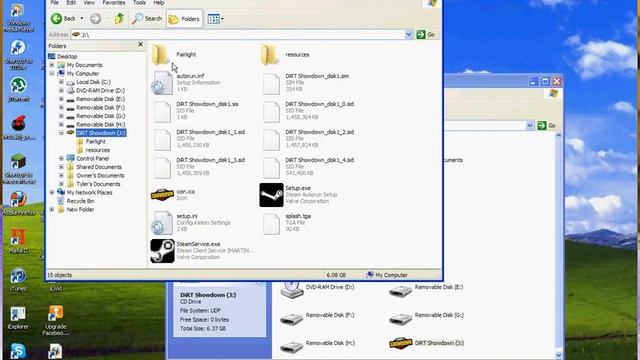Open the Tools menu
Viewport: 640px width, 360px height.
(139, 2)
